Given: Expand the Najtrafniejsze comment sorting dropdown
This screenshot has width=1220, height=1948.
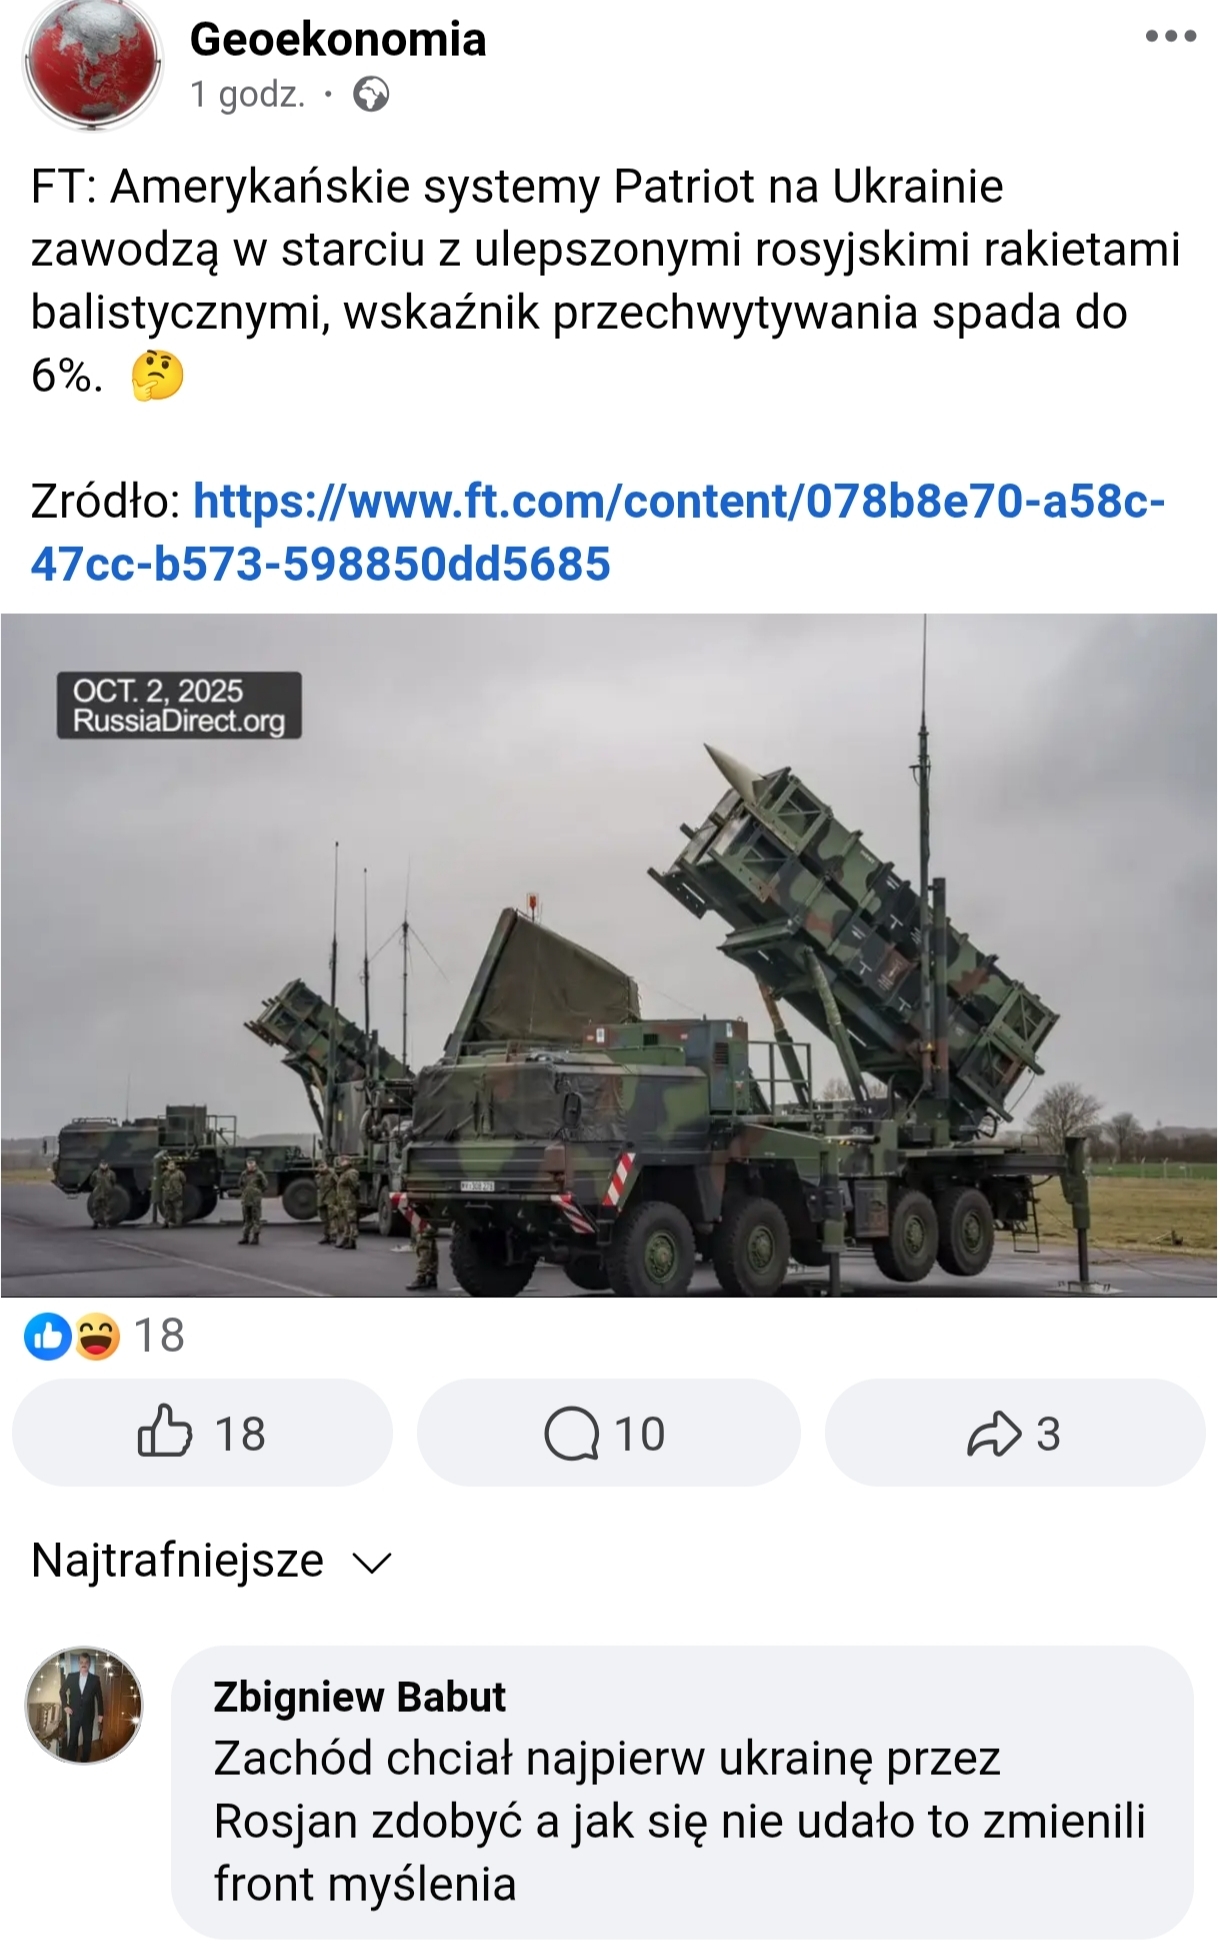Looking at the screenshot, I should click(212, 1560).
